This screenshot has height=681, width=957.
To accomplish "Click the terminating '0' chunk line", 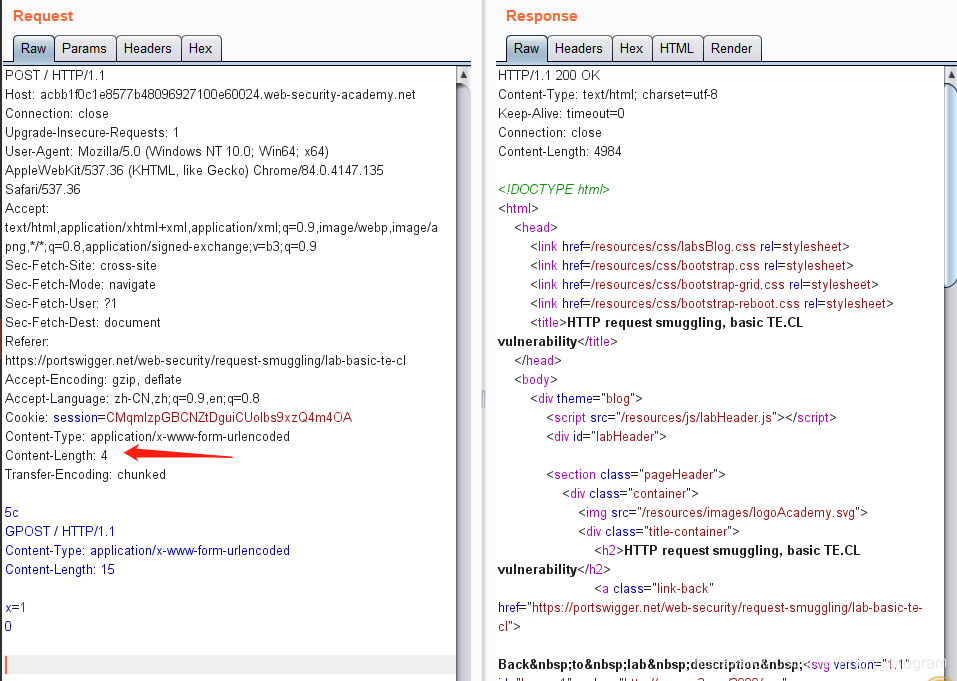I will (8, 626).
